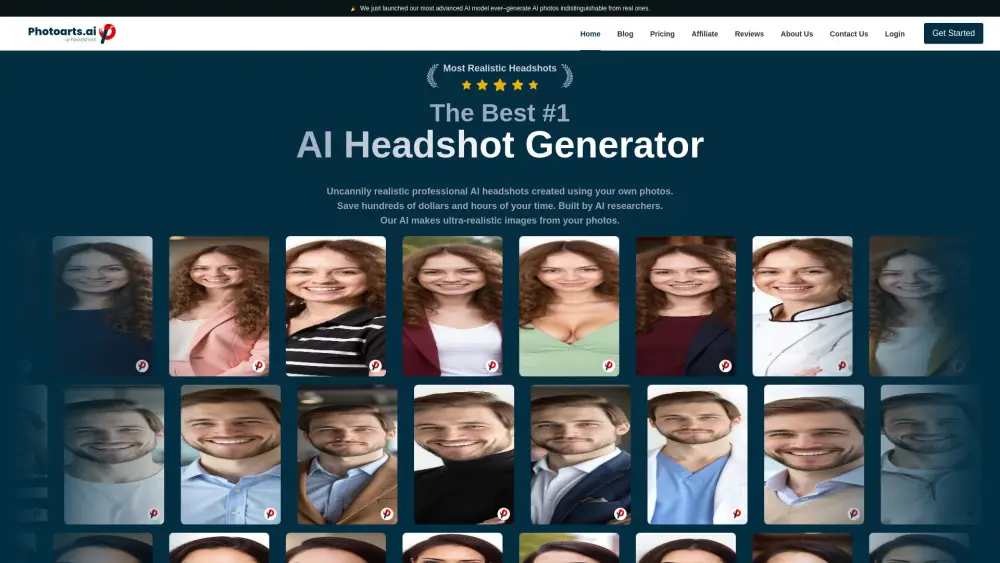
Task: Click the Login link
Action: click(894, 34)
